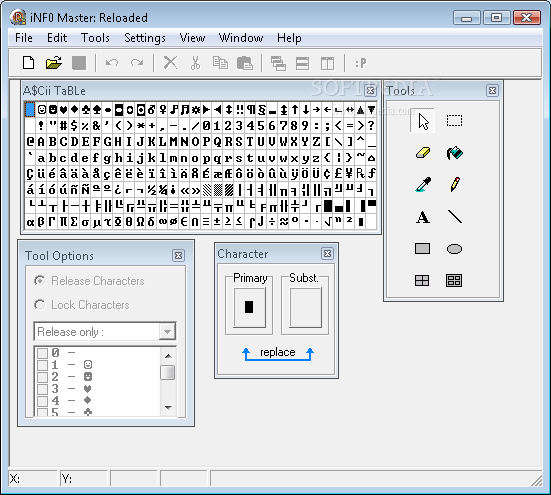Activate the Text tool (letter A)

coord(422,217)
